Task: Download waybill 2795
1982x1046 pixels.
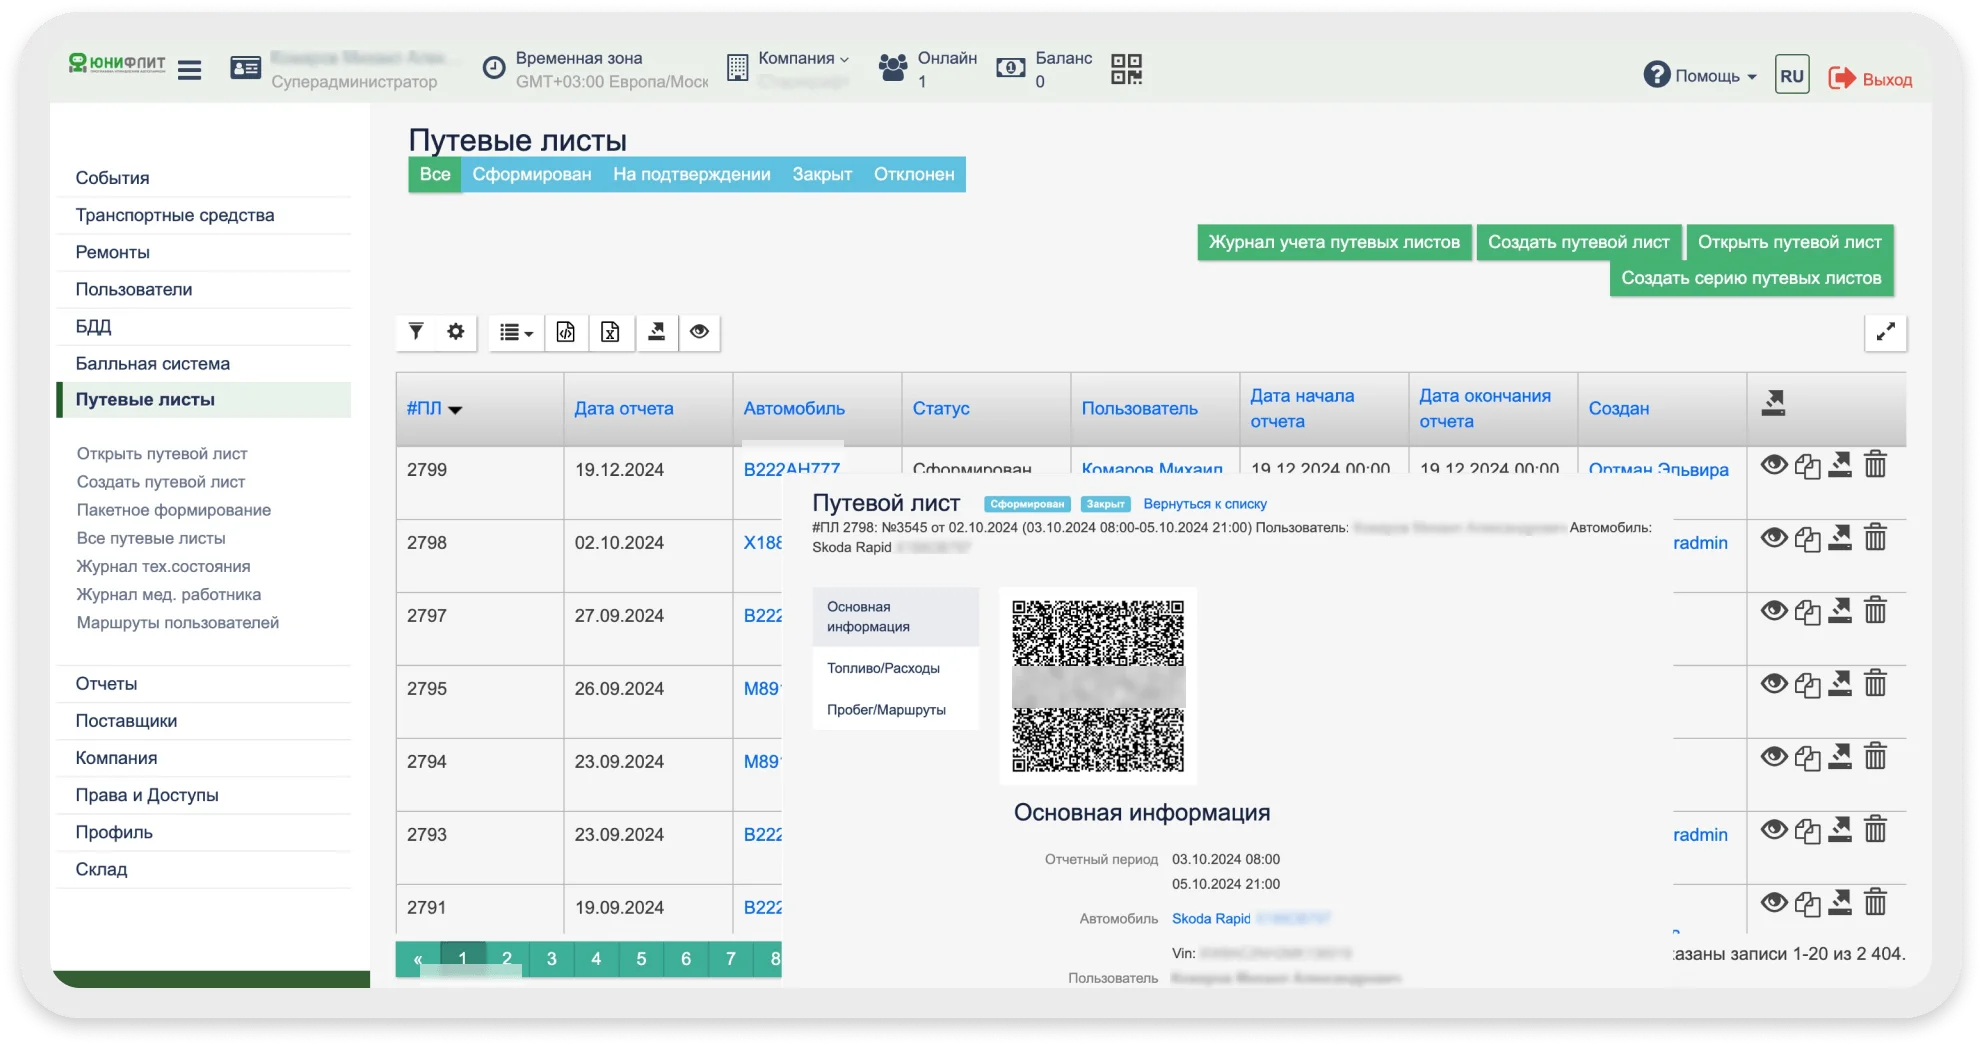Action: (x=1840, y=684)
